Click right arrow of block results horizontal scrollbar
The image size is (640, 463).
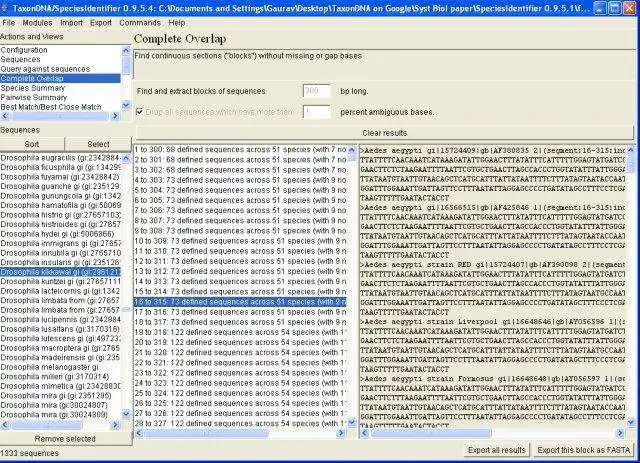tap(341, 433)
